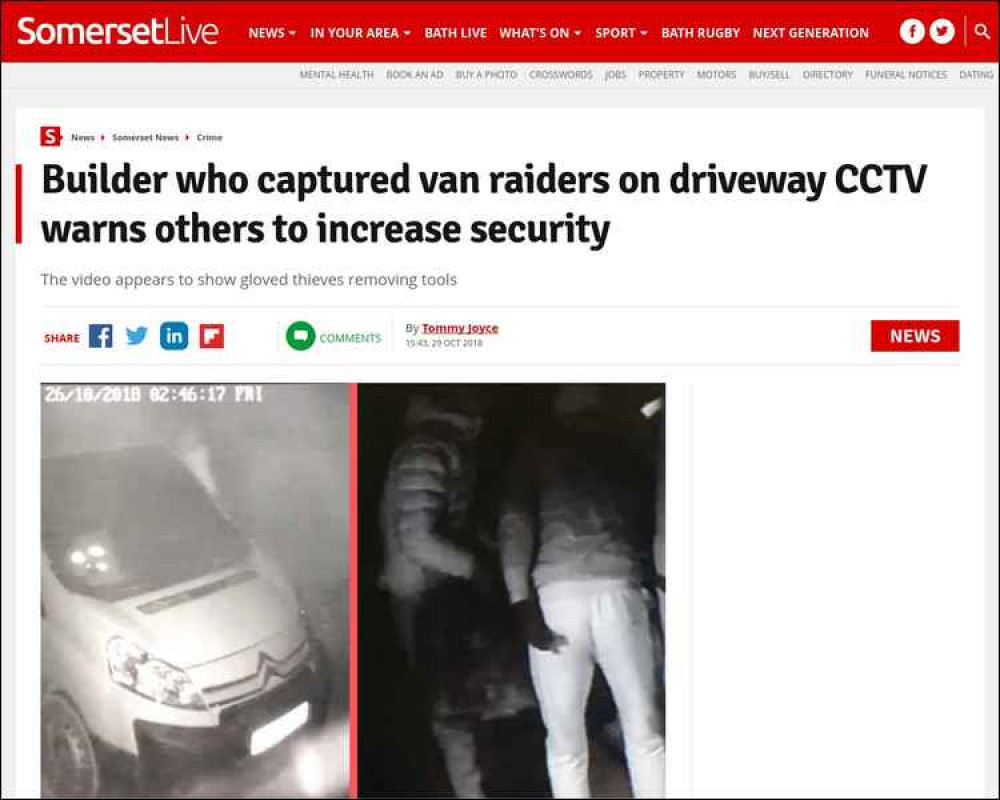
Task: Open the search magnifier icon
Action: pos(982,31)
